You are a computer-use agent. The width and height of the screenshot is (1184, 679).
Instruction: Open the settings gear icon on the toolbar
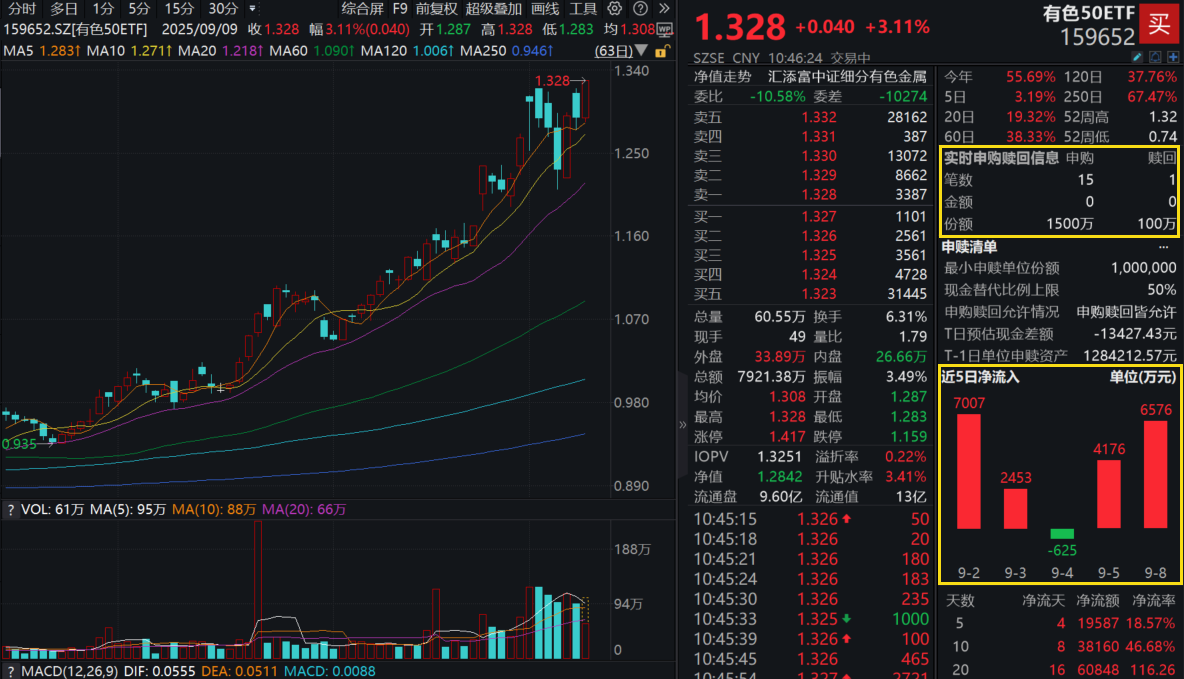coord(615,8)
